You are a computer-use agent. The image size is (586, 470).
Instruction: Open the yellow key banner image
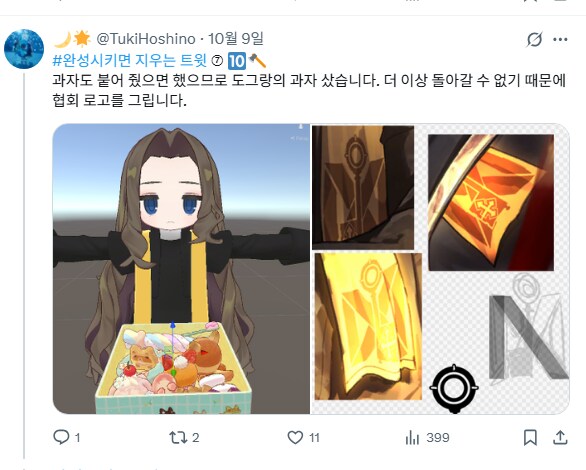[368, 326]
